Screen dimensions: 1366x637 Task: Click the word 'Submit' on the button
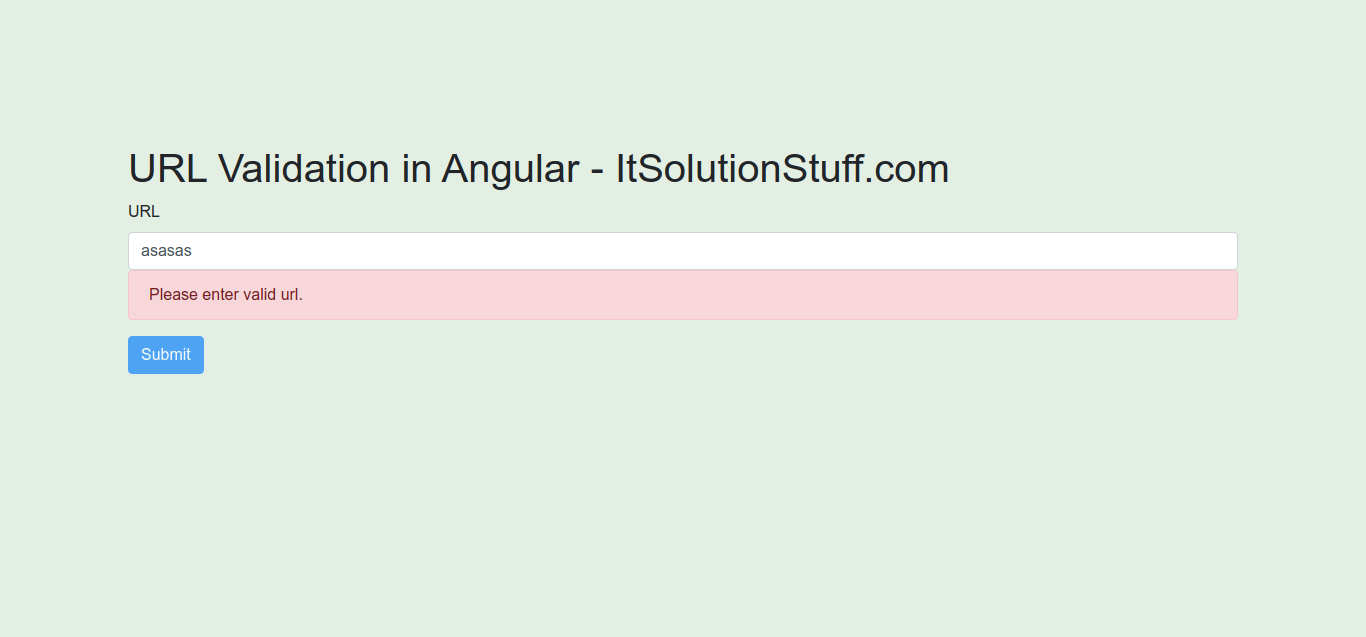[165, 354]
